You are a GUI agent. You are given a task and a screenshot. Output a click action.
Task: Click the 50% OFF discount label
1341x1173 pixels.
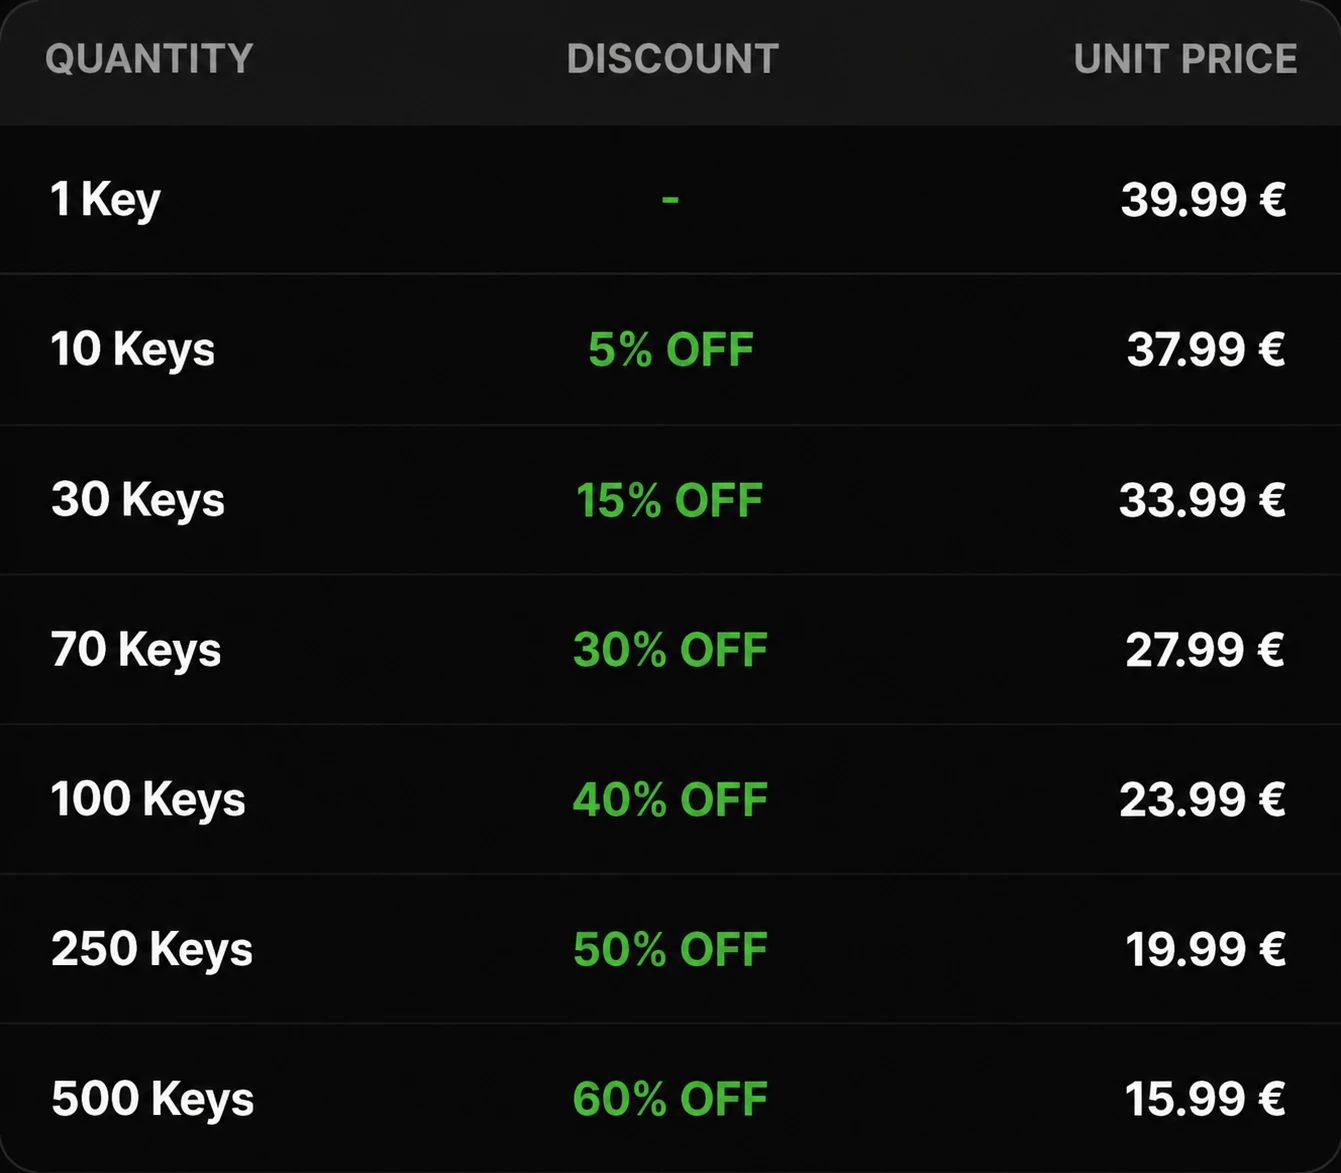[670, 950]
